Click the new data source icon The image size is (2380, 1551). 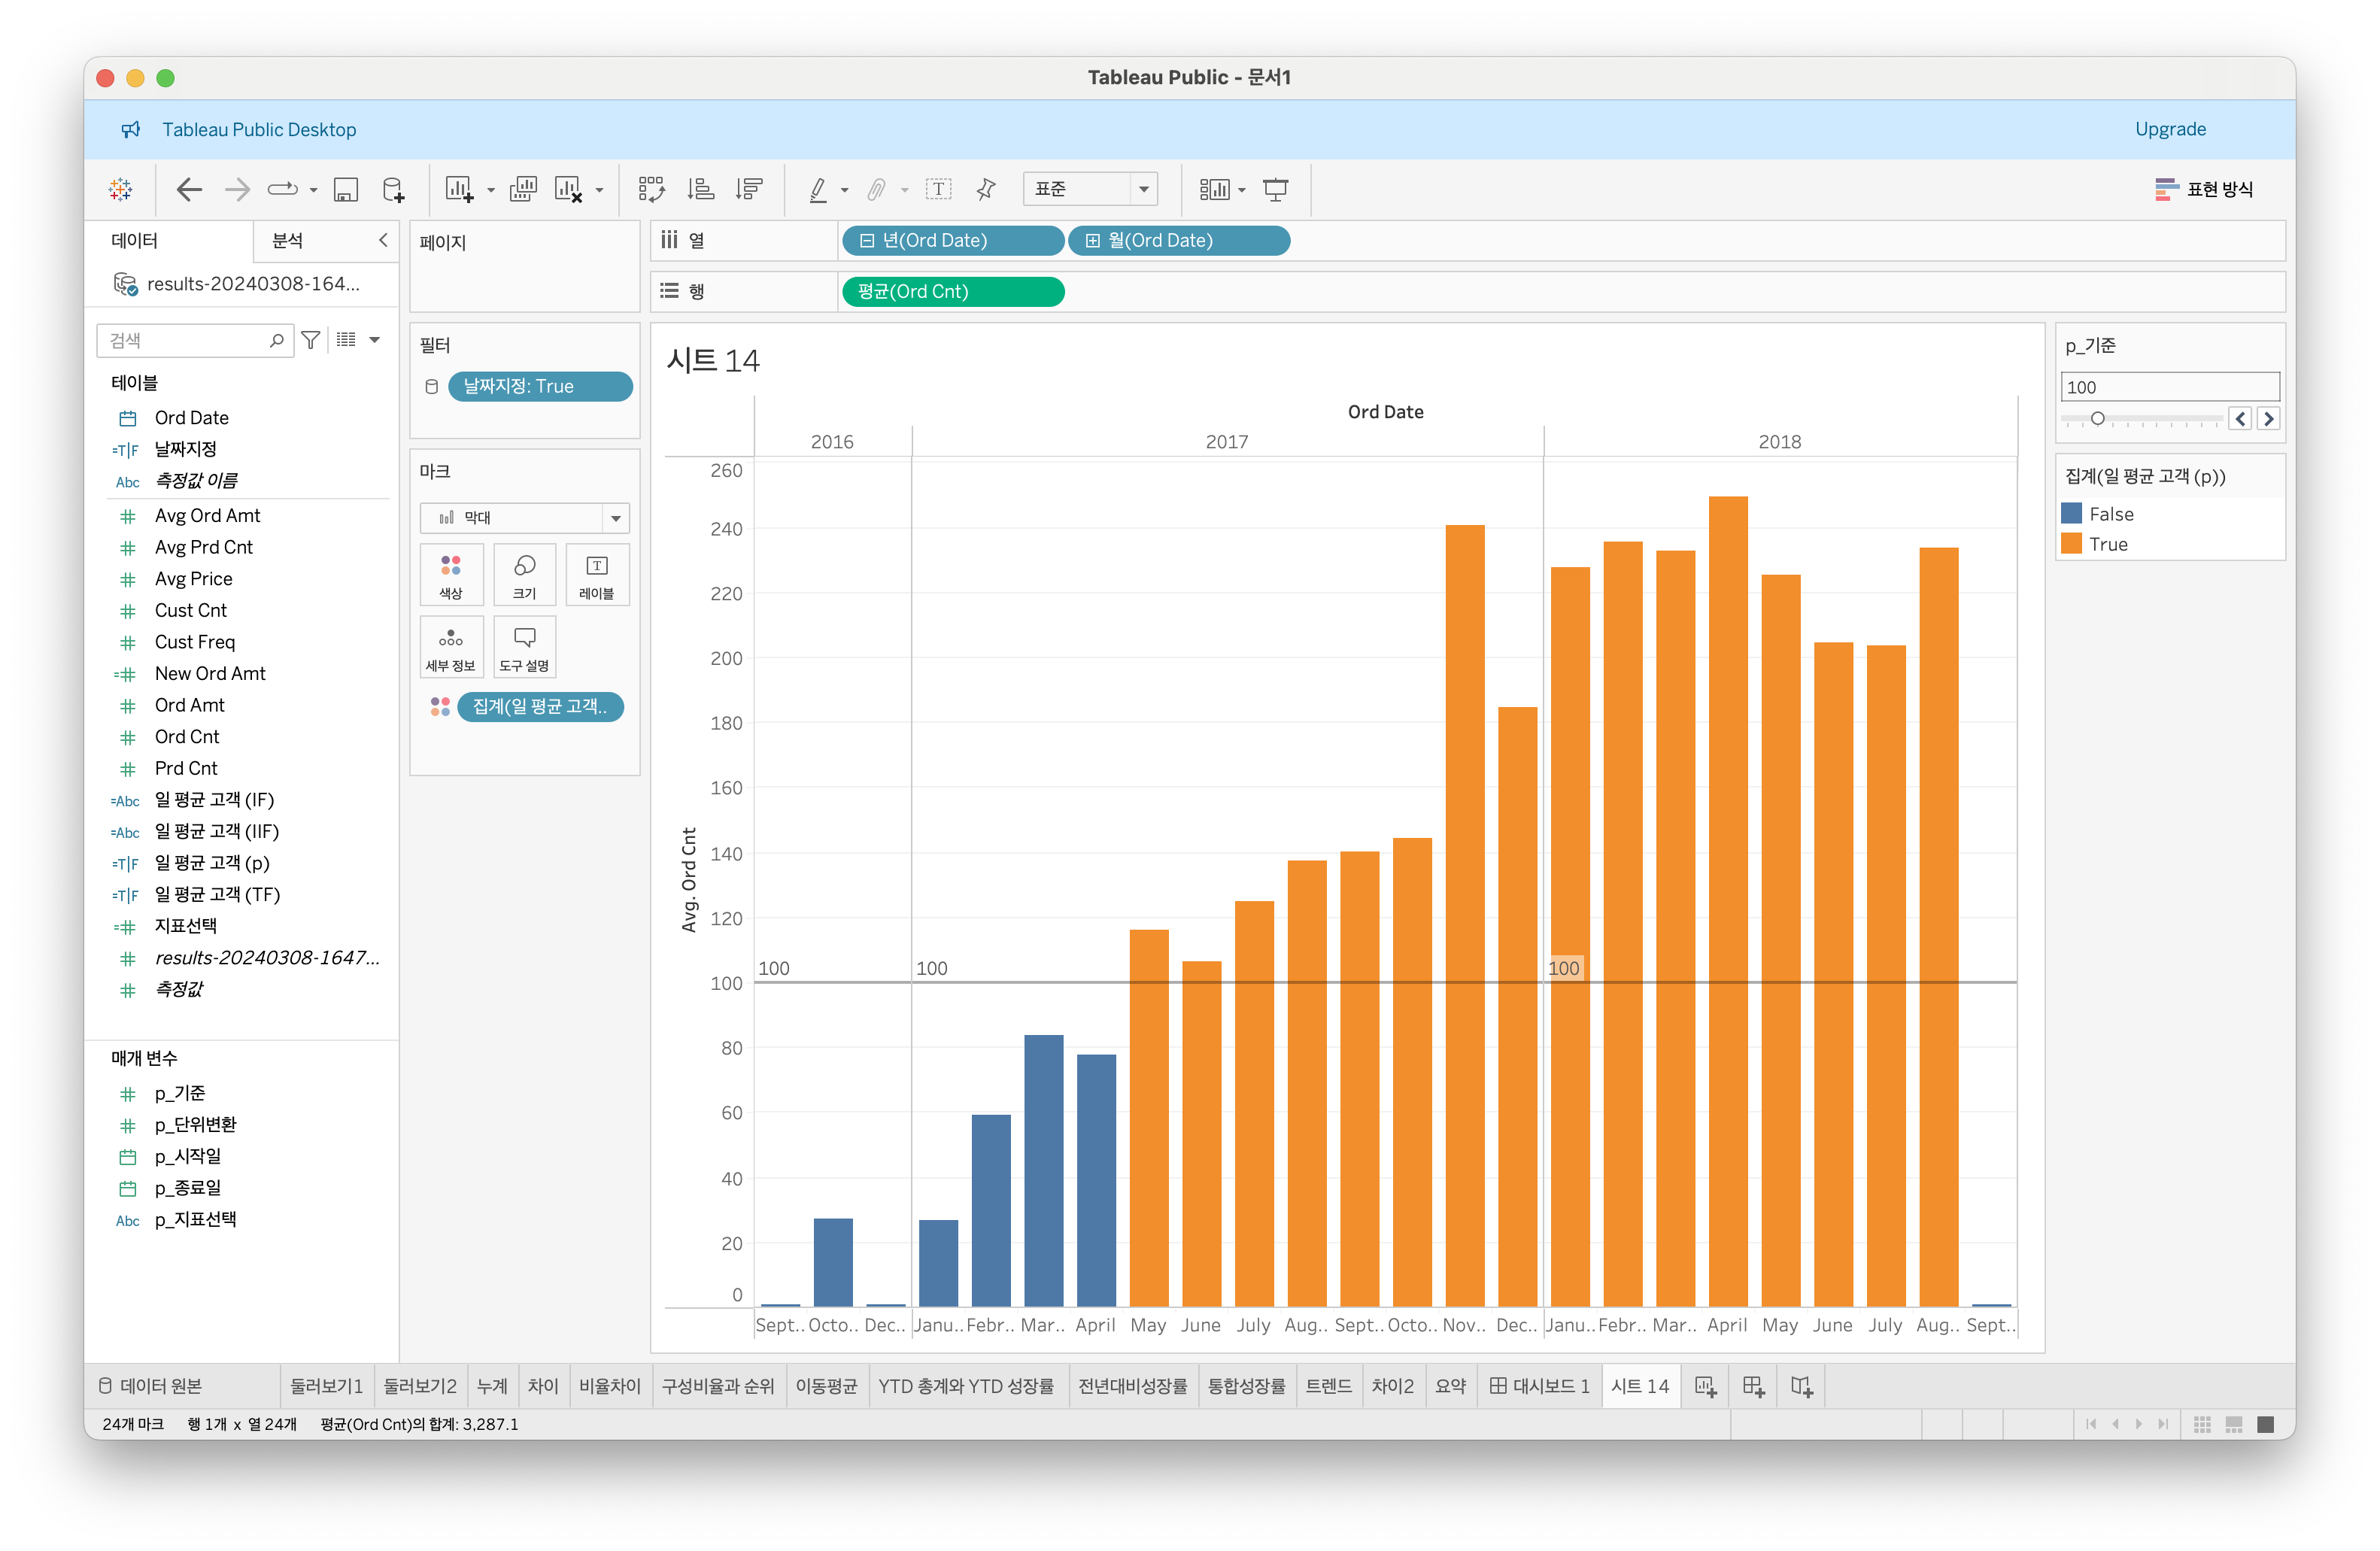click(393, 189)
